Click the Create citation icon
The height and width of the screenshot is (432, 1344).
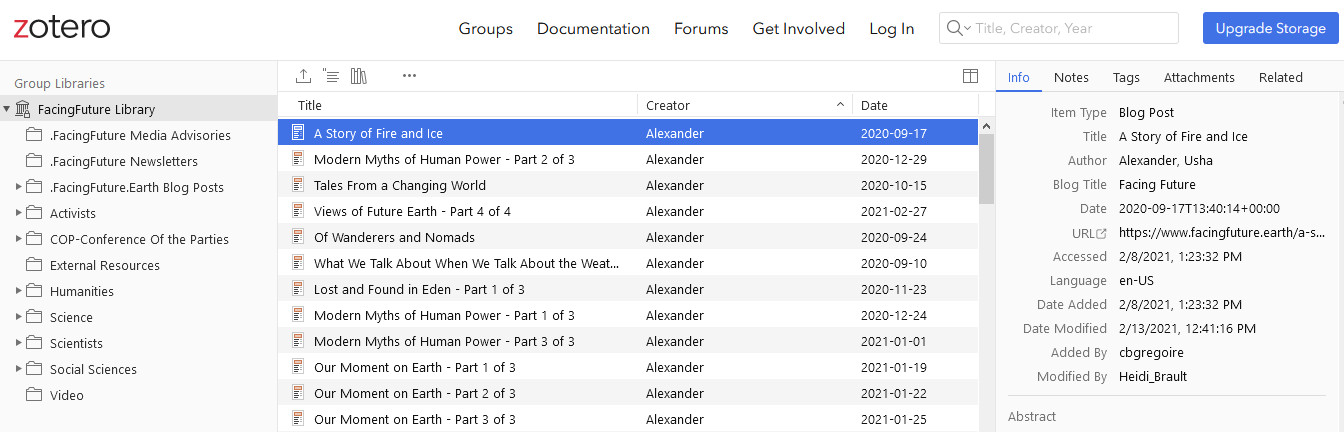(x=331, y=76)
